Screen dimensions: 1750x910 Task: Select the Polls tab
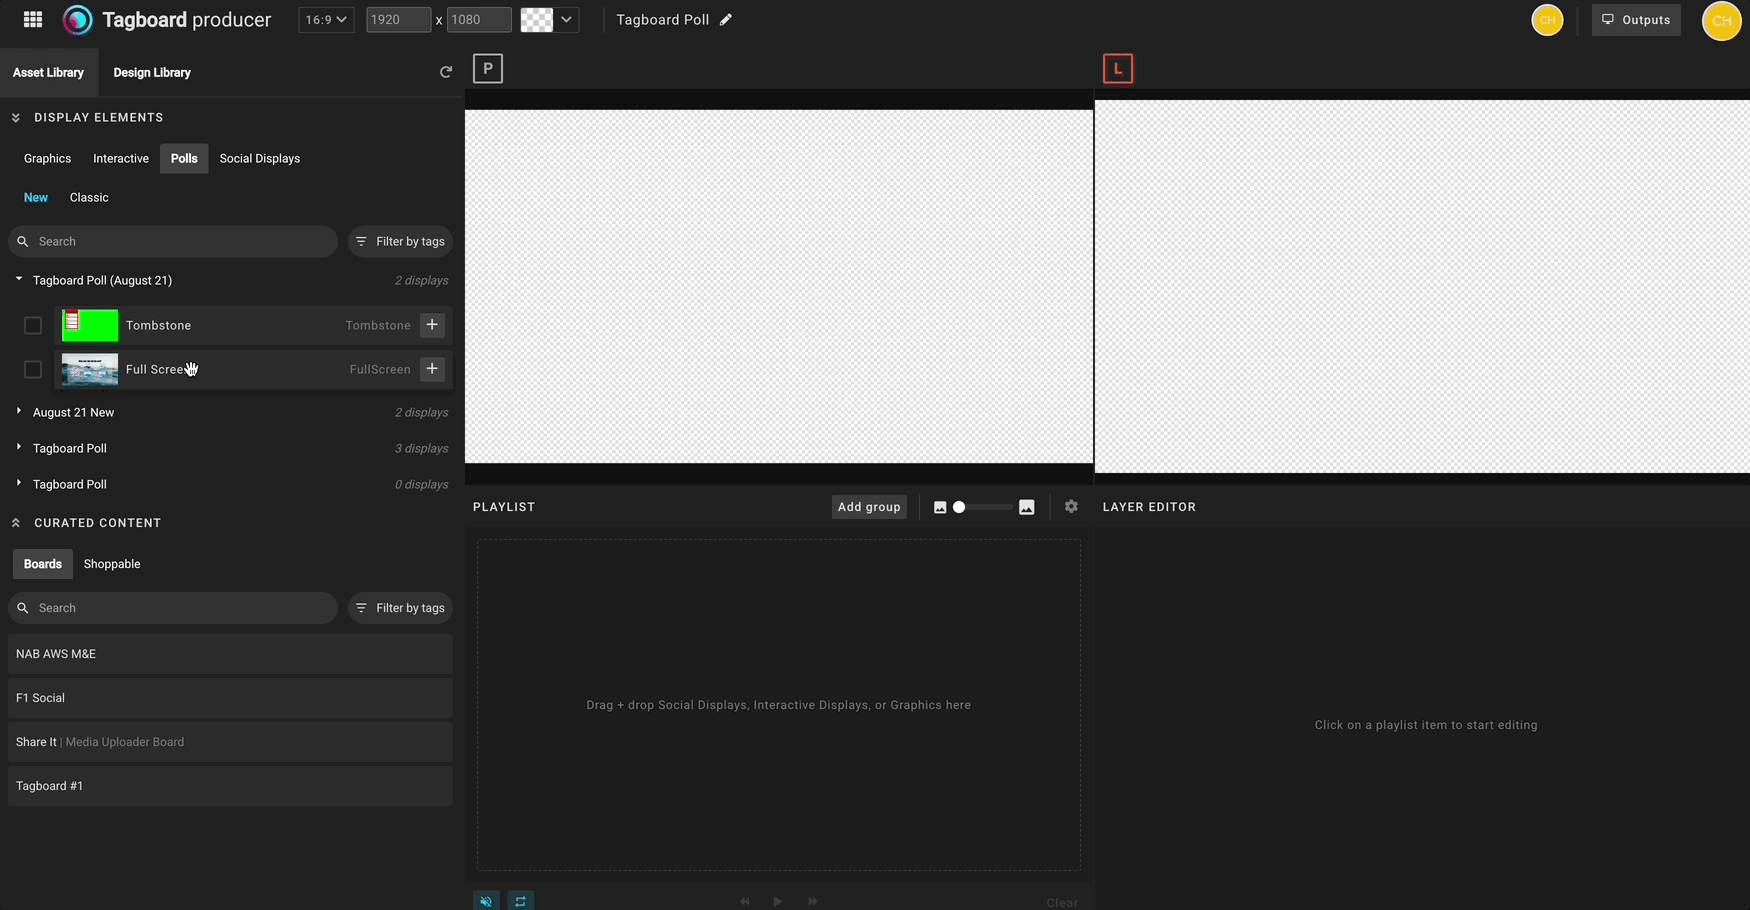tap(184, 159)
